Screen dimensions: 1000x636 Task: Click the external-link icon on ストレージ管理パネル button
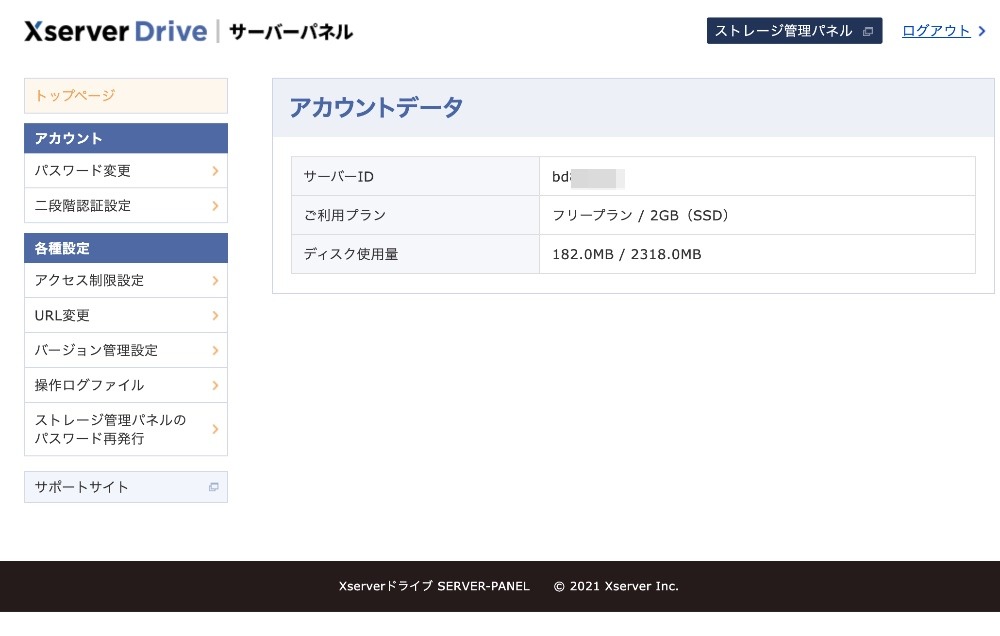pos(866,31)
